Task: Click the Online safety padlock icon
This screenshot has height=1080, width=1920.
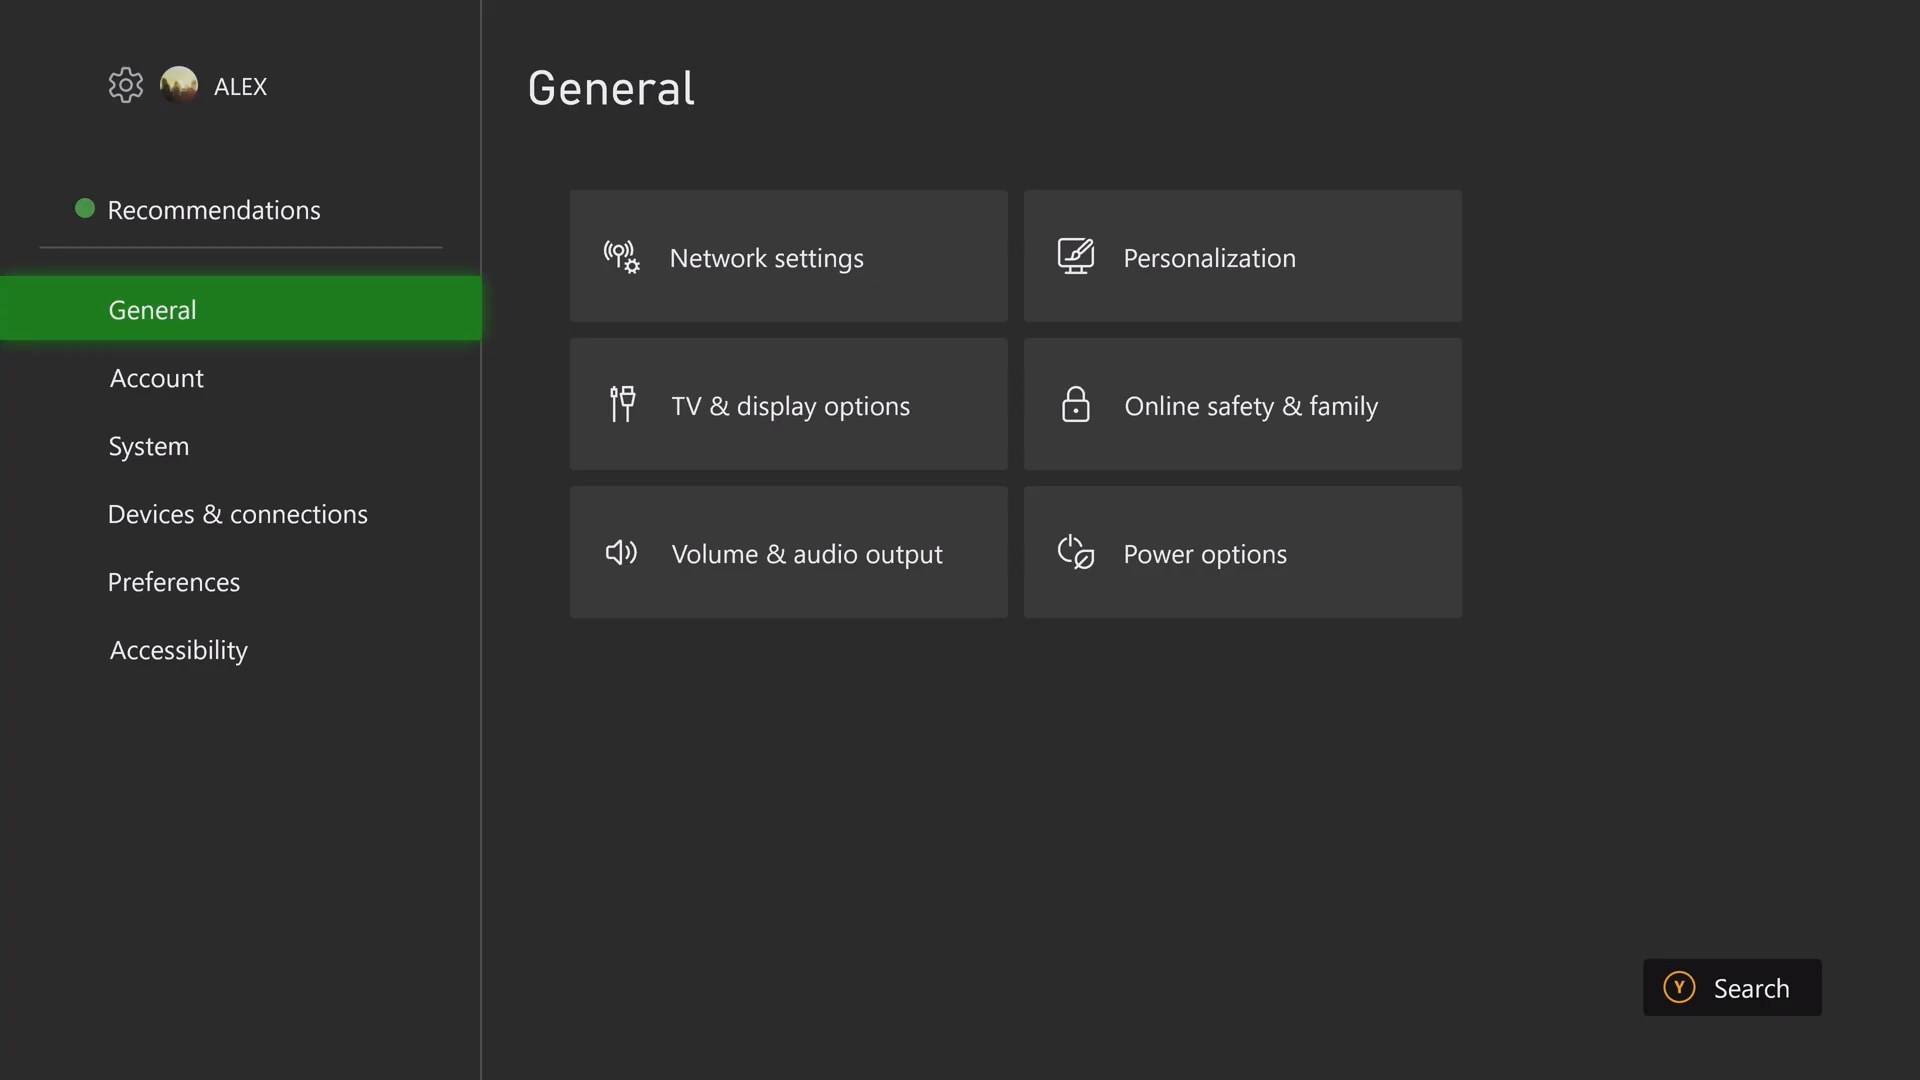Action: tap(1076, 404)
